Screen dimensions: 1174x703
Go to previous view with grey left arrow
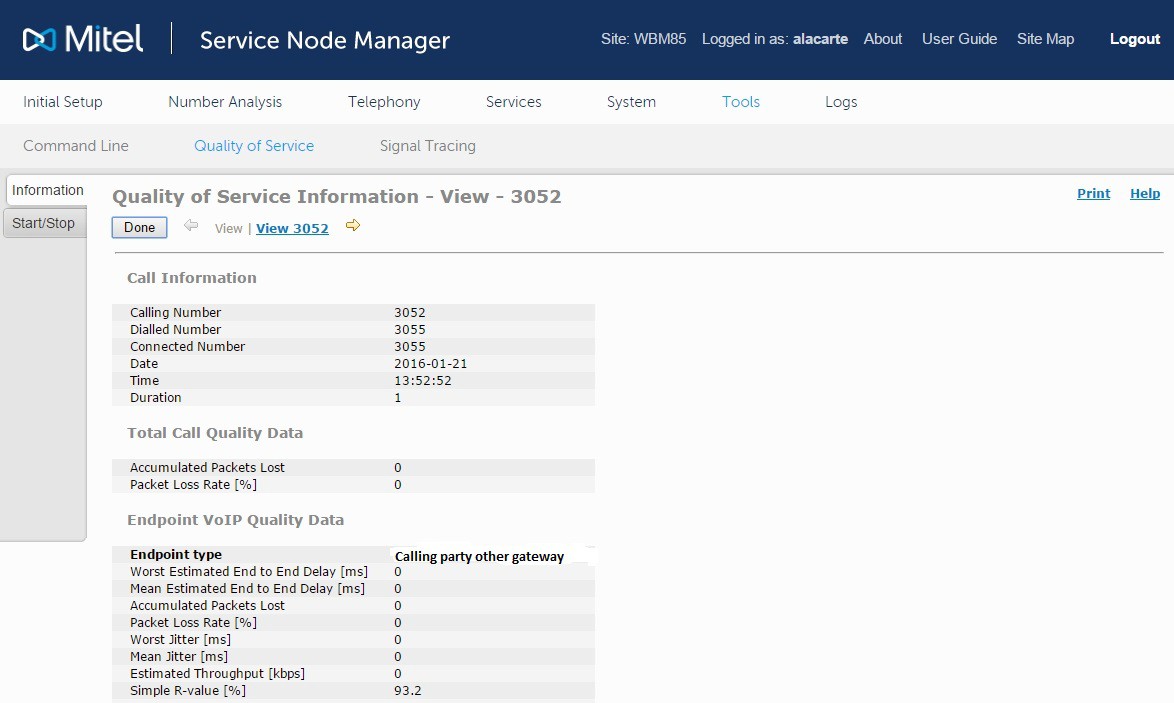pyautogui.click(x=191, y=225)
